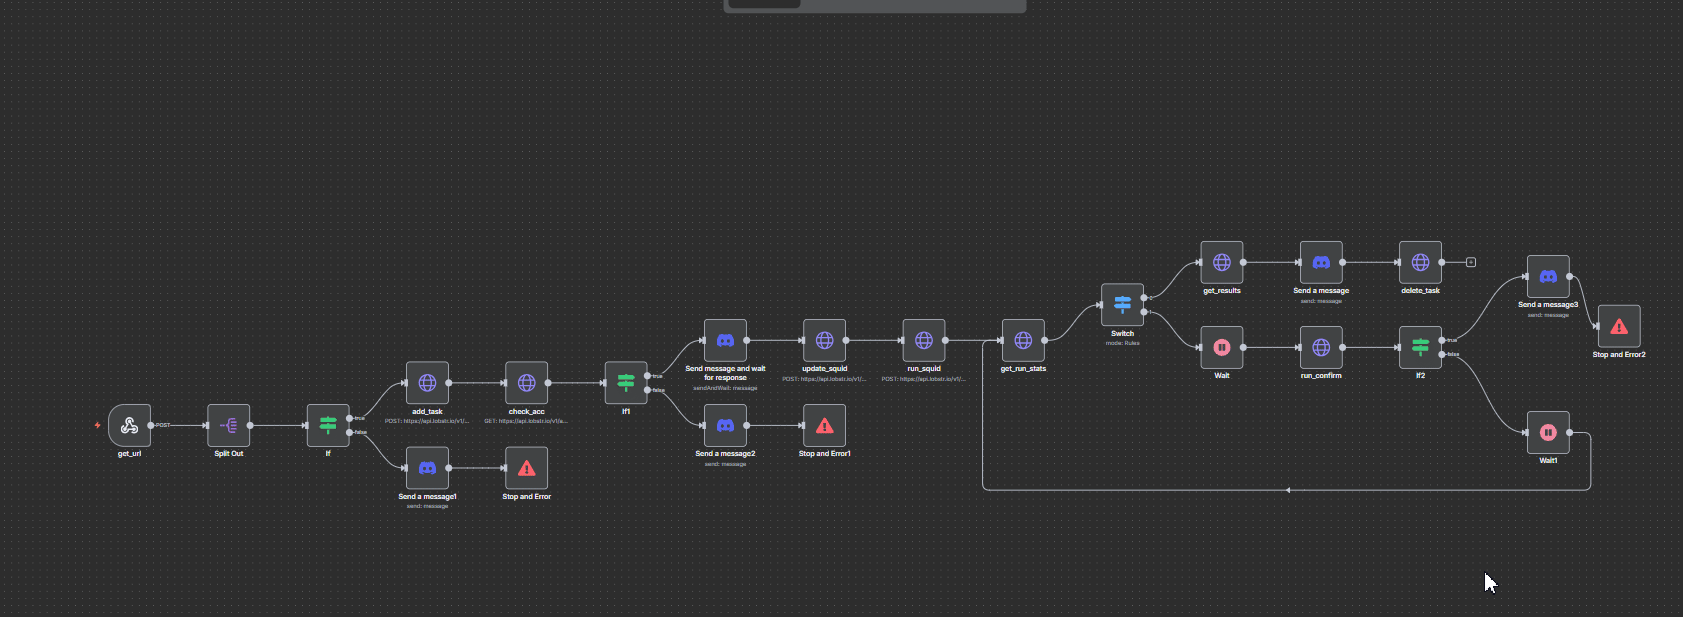
Task: Click plus connector after delete_task
Action: (x=1470, y=263)
